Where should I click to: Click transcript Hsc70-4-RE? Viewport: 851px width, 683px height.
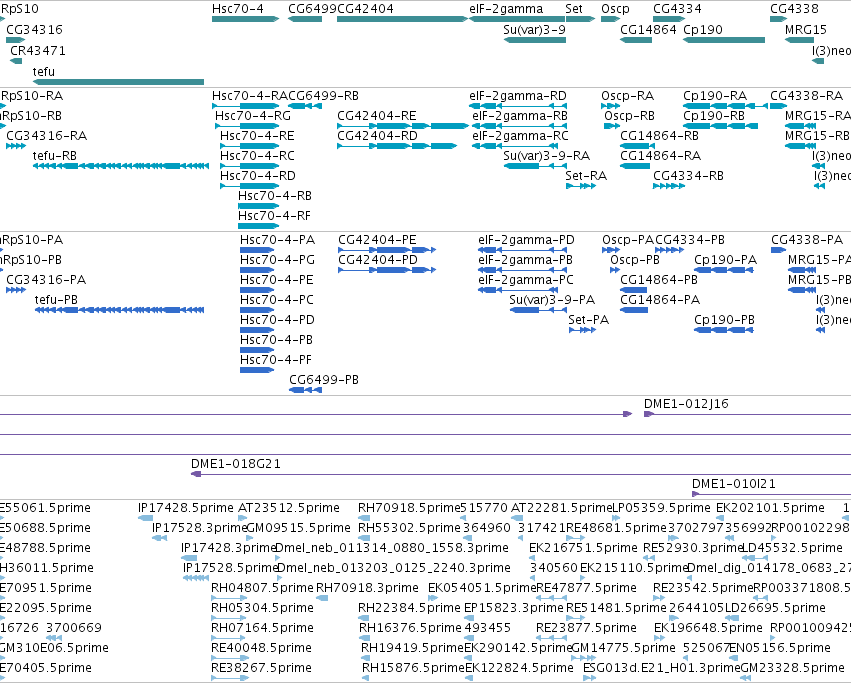[x=250, y=146]
